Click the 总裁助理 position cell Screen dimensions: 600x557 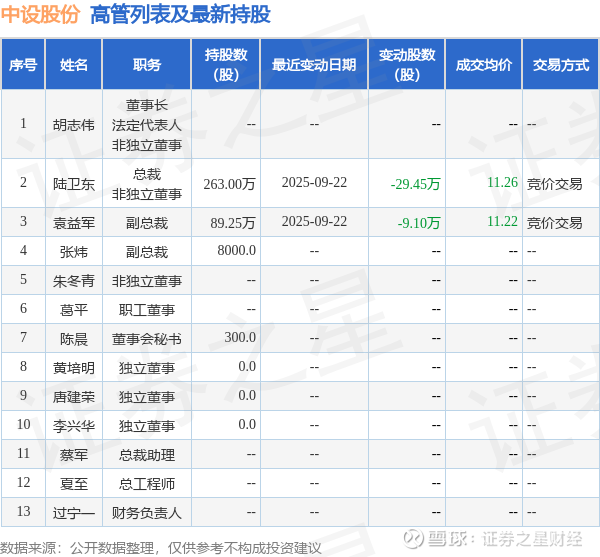pos(147,455)
